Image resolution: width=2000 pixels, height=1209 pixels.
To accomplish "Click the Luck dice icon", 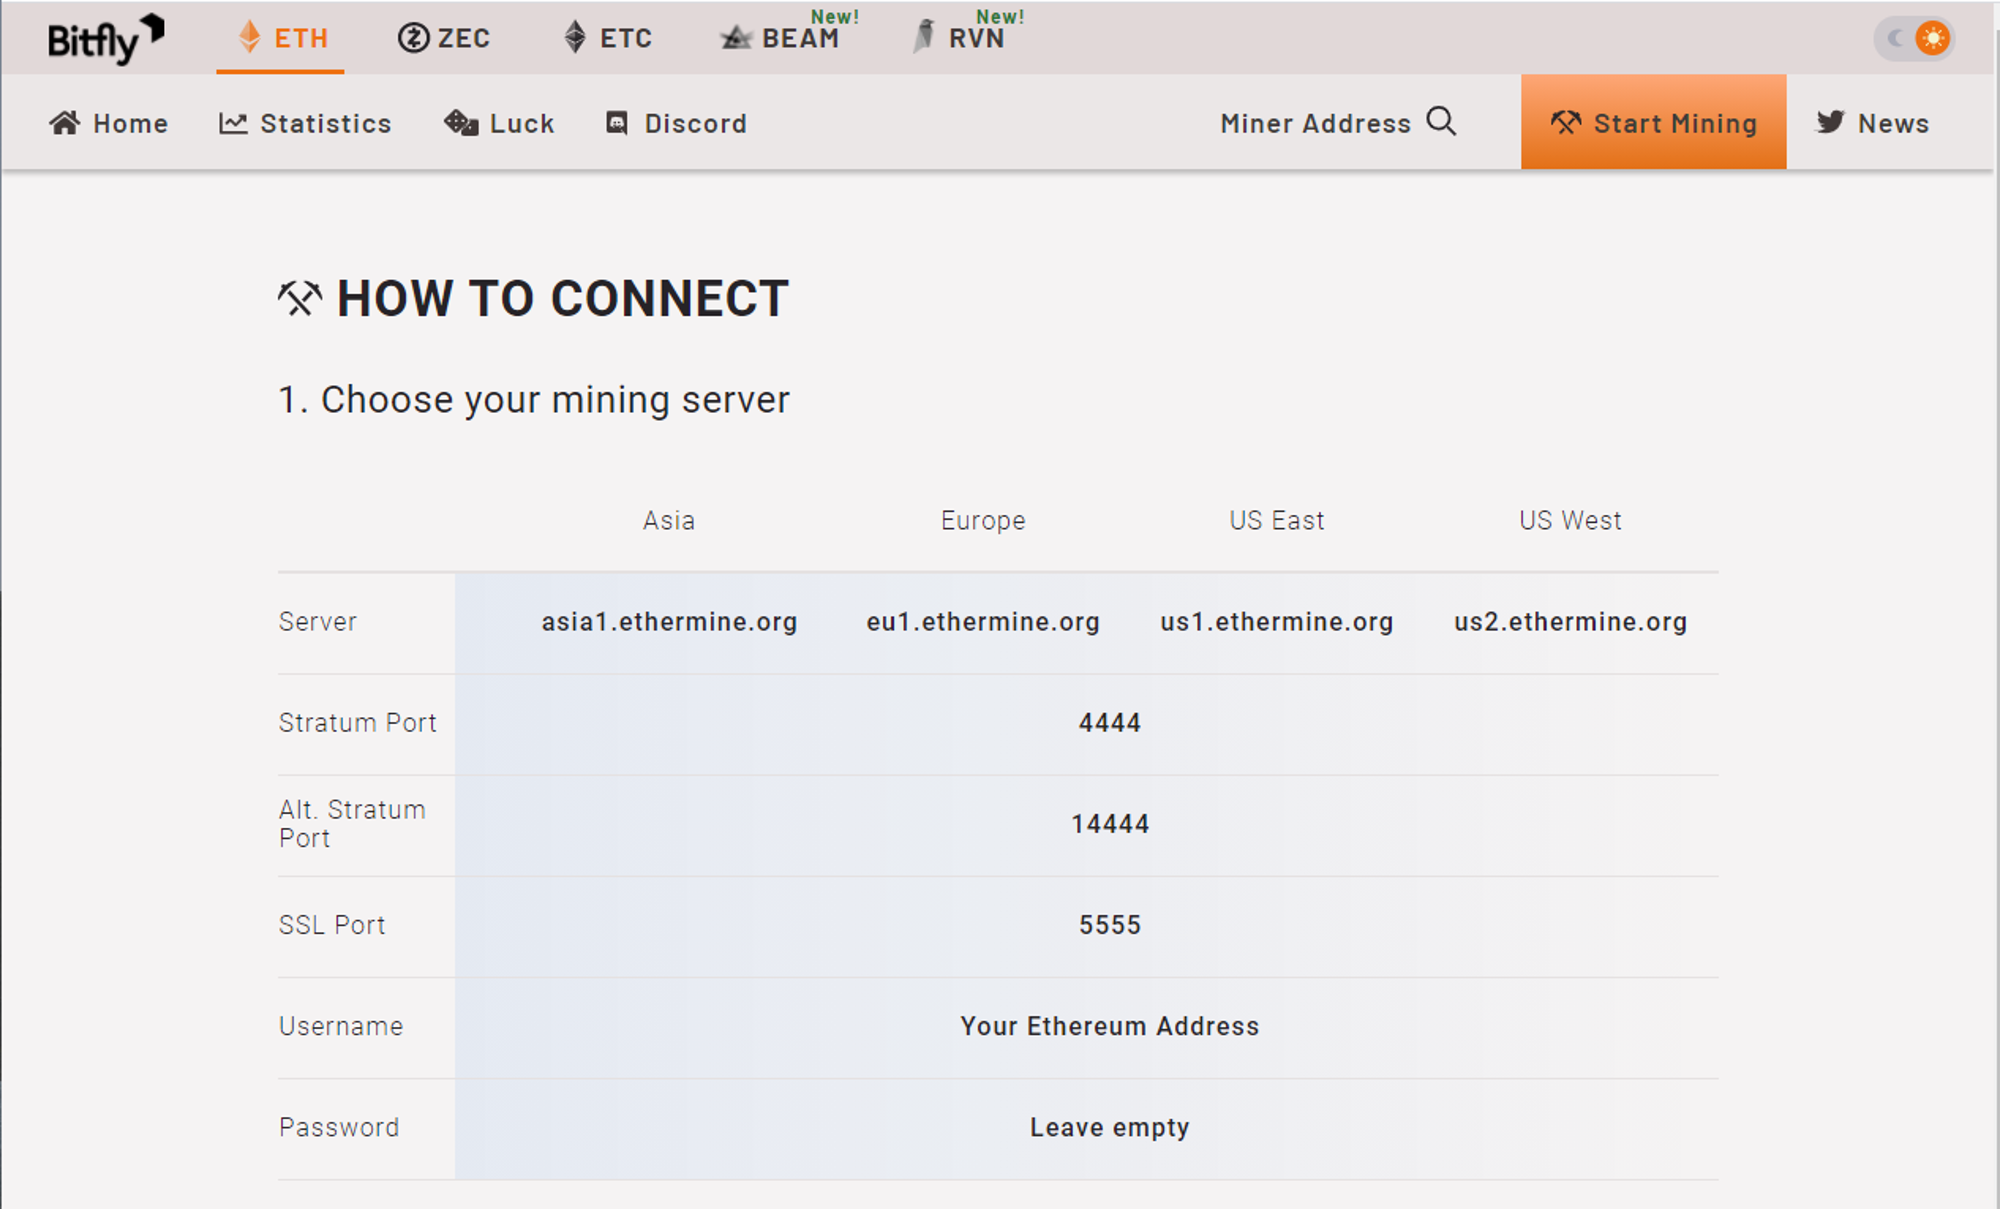I will coord(461,123).
